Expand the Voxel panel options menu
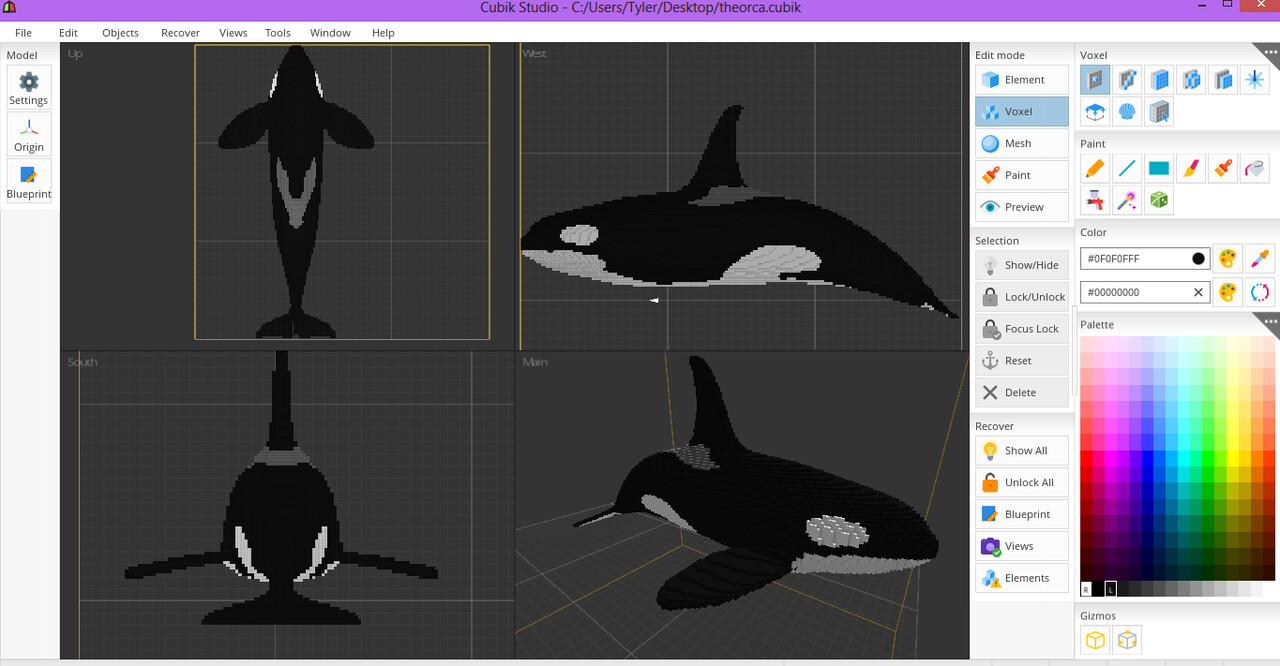The height and width of the screenshot is (666, 1280). tap(1269, 50)
